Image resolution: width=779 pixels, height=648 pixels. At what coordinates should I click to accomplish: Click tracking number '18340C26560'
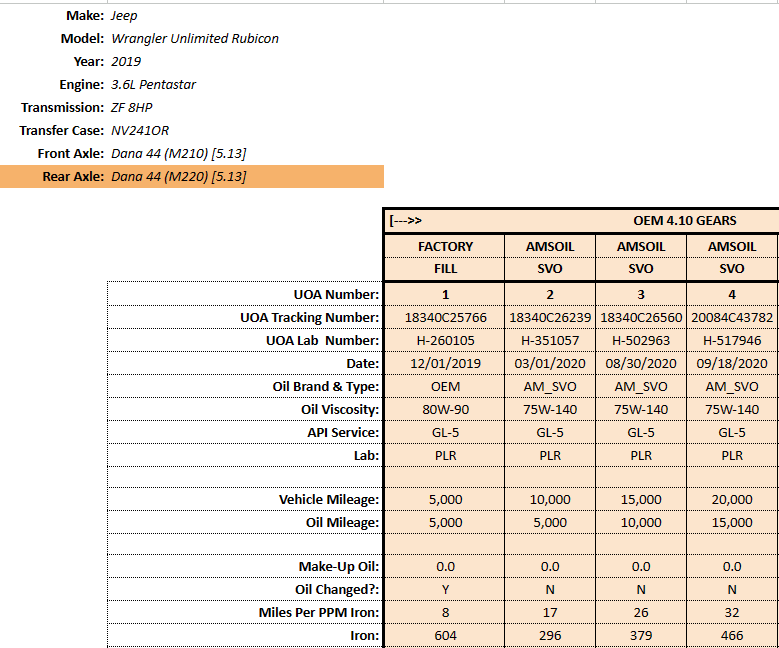pyautogui.click(x=641, y=318)
